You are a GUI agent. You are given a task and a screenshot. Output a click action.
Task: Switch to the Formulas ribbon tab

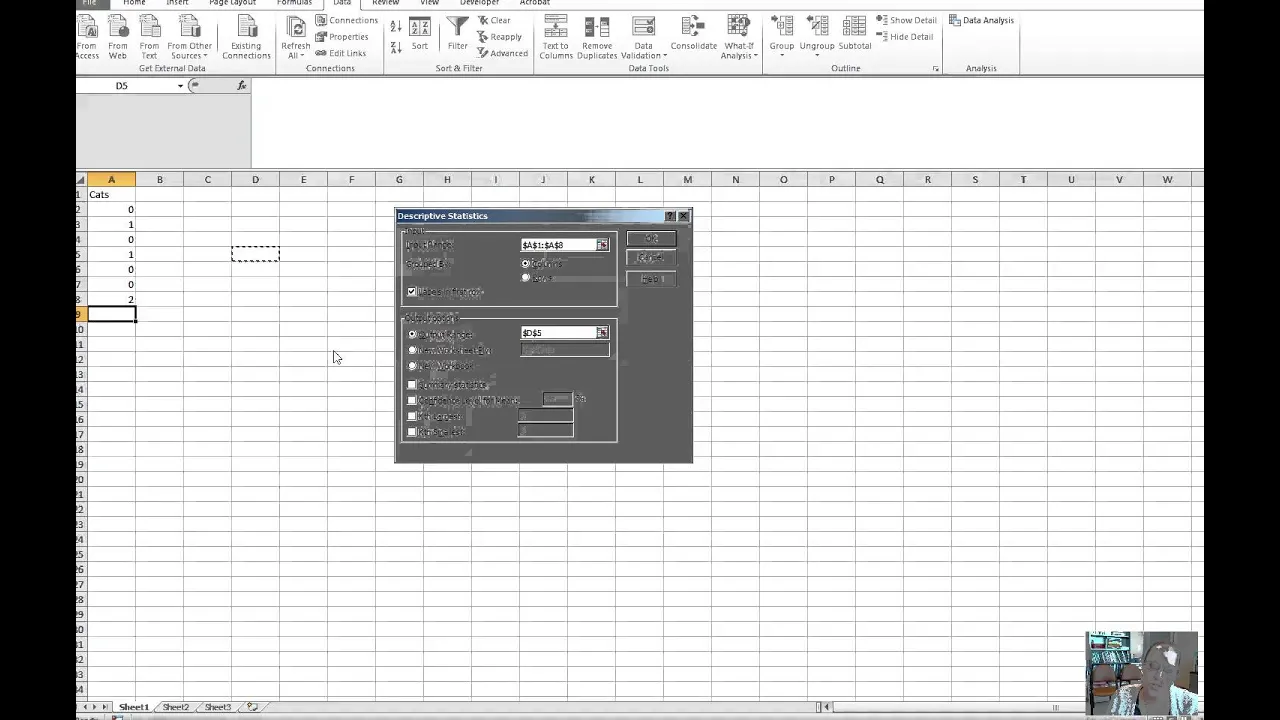[x=294, y=3]
